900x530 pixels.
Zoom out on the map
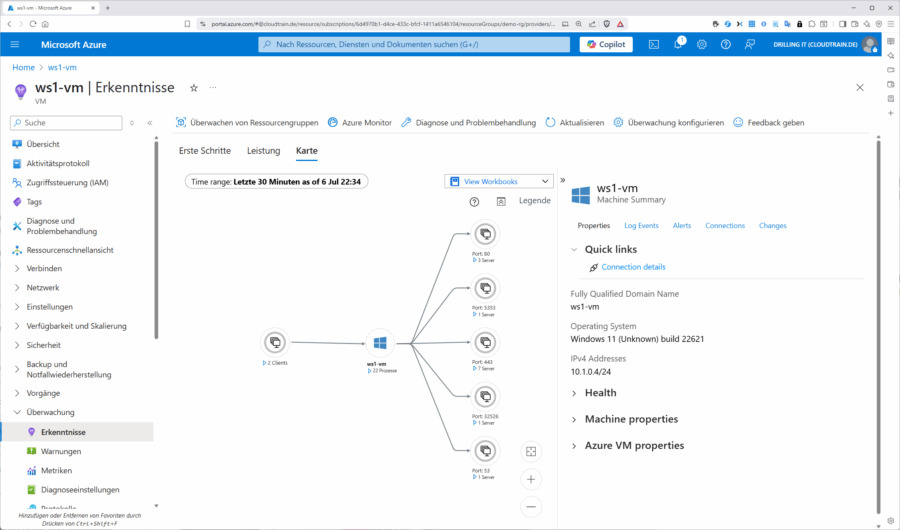pos(531,506)
